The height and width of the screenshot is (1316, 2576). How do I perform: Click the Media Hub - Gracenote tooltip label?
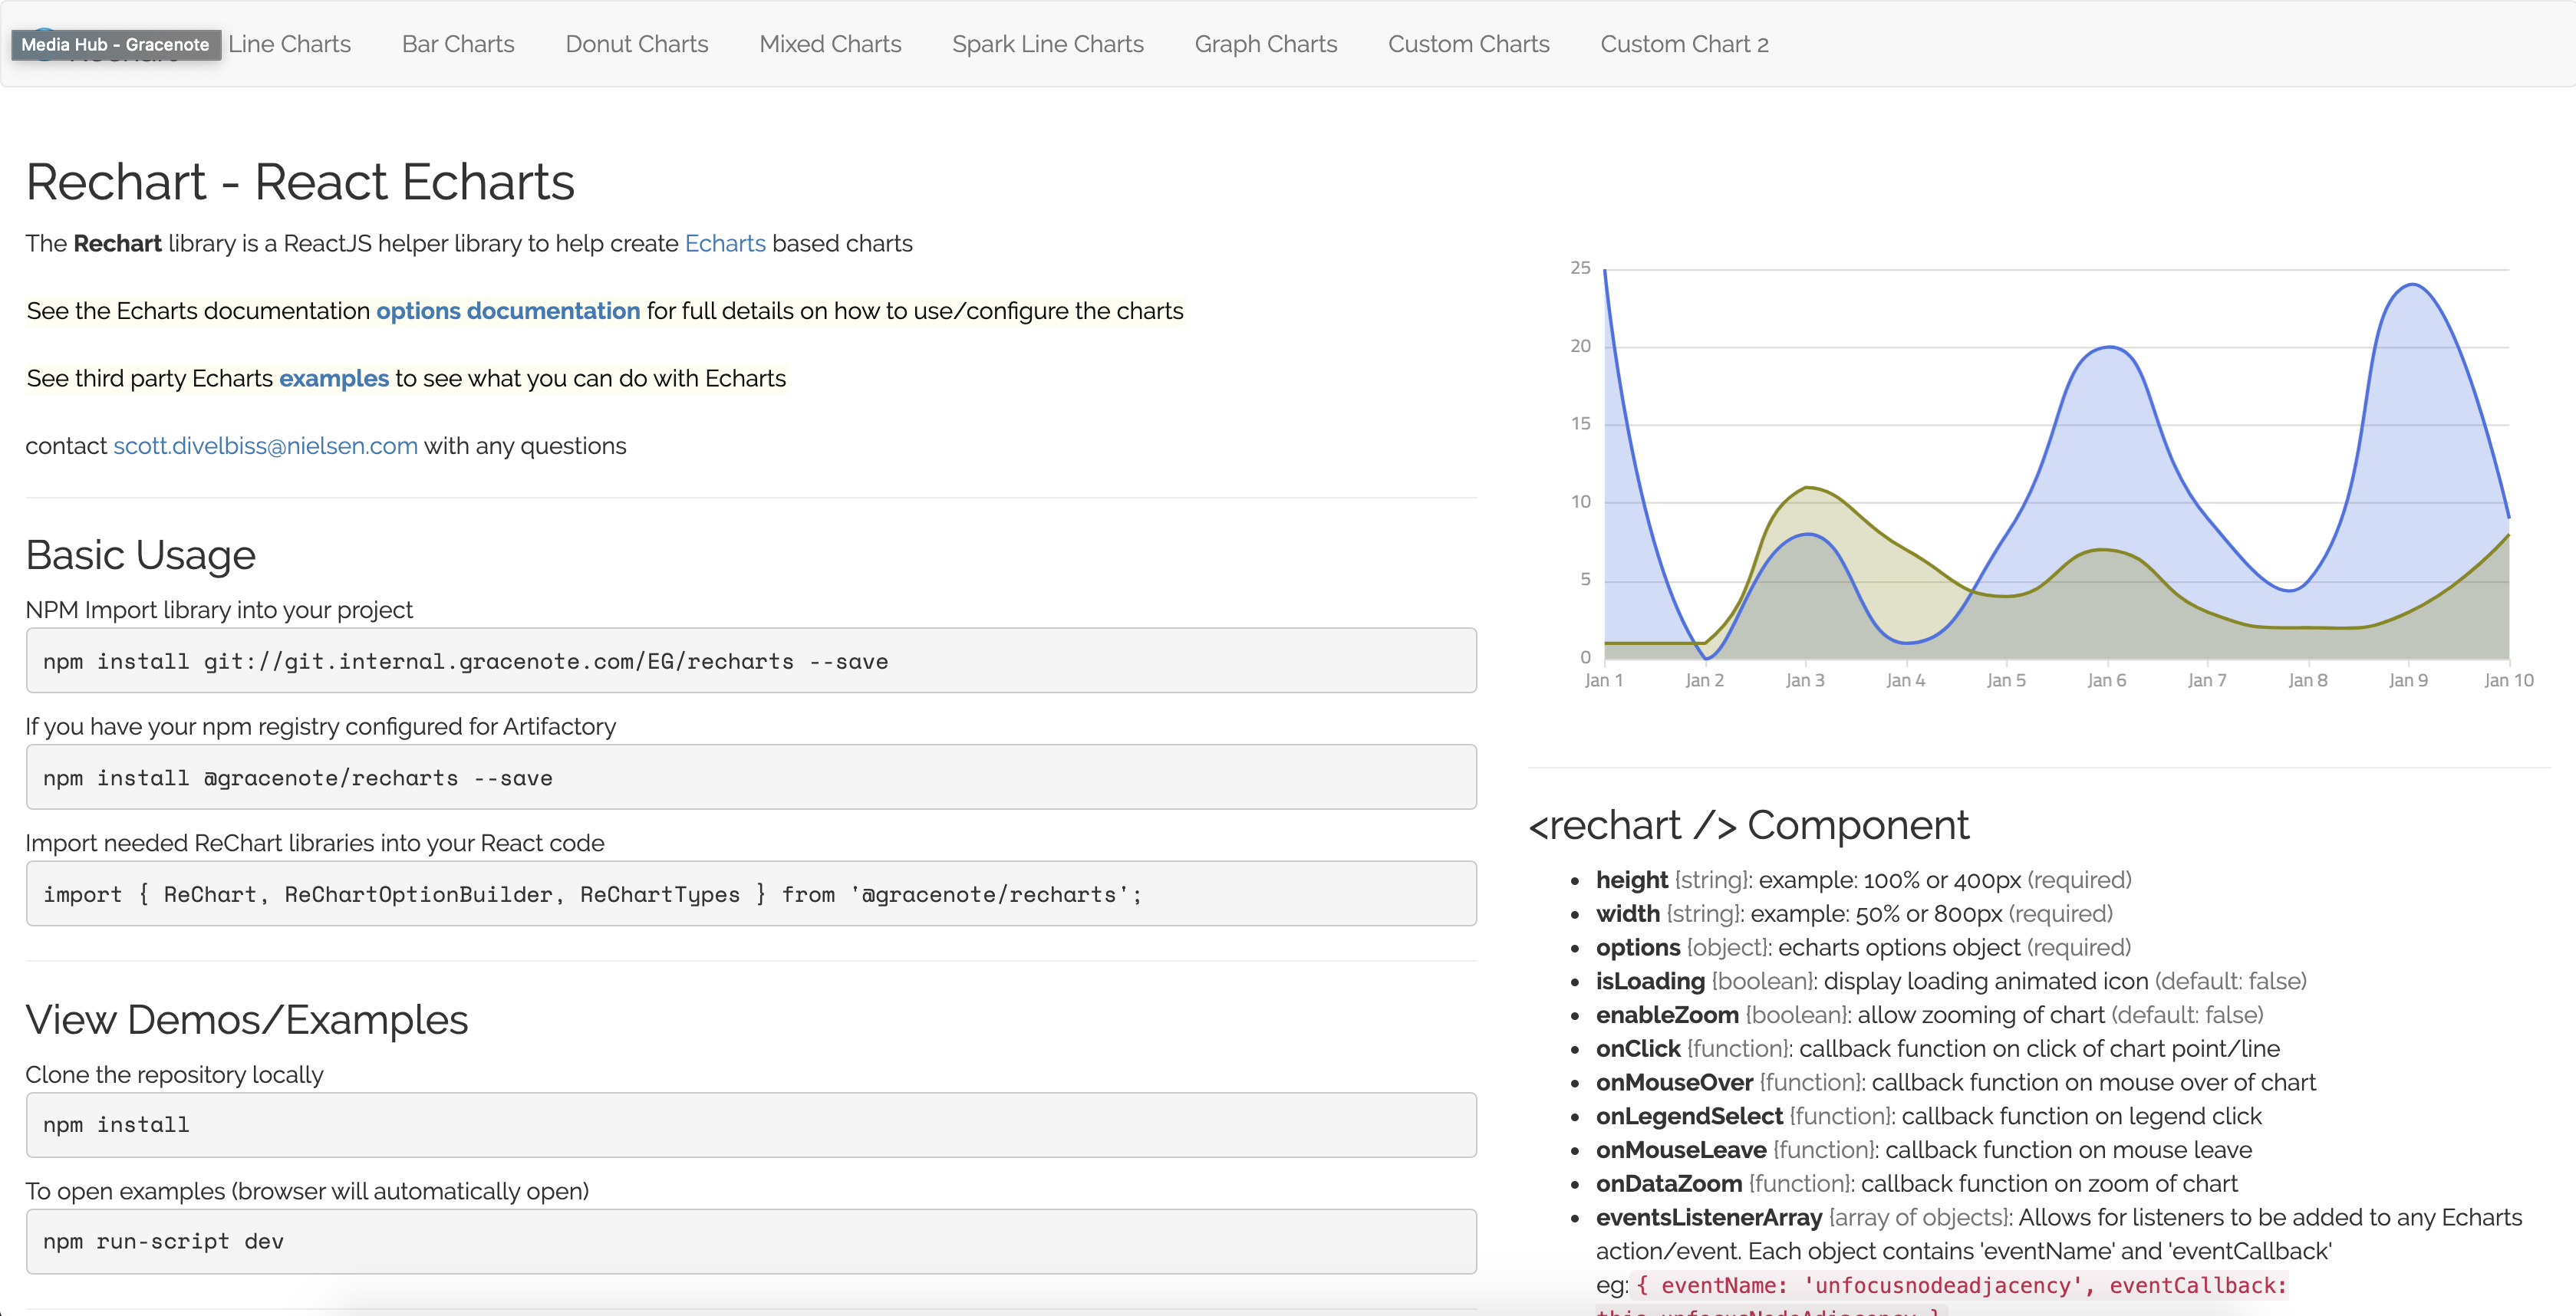(116, 44)
